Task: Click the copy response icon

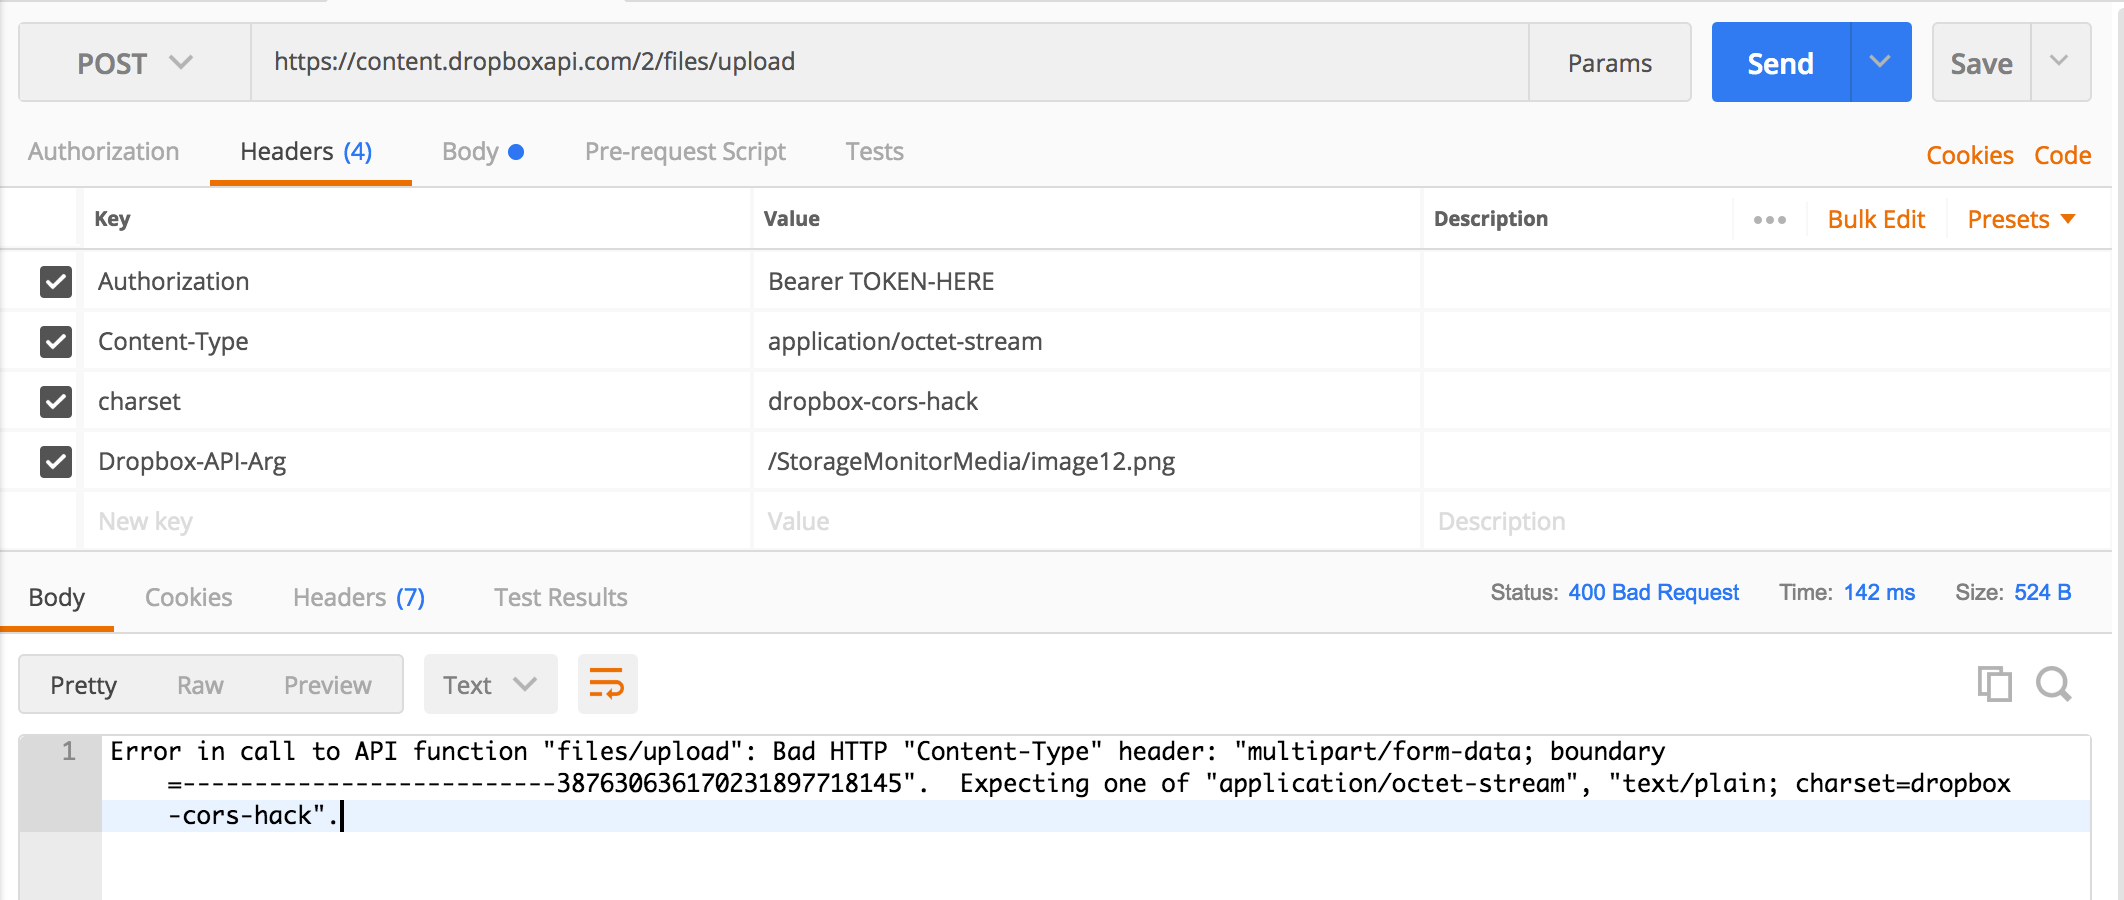Action: (x=1993, y=684)
